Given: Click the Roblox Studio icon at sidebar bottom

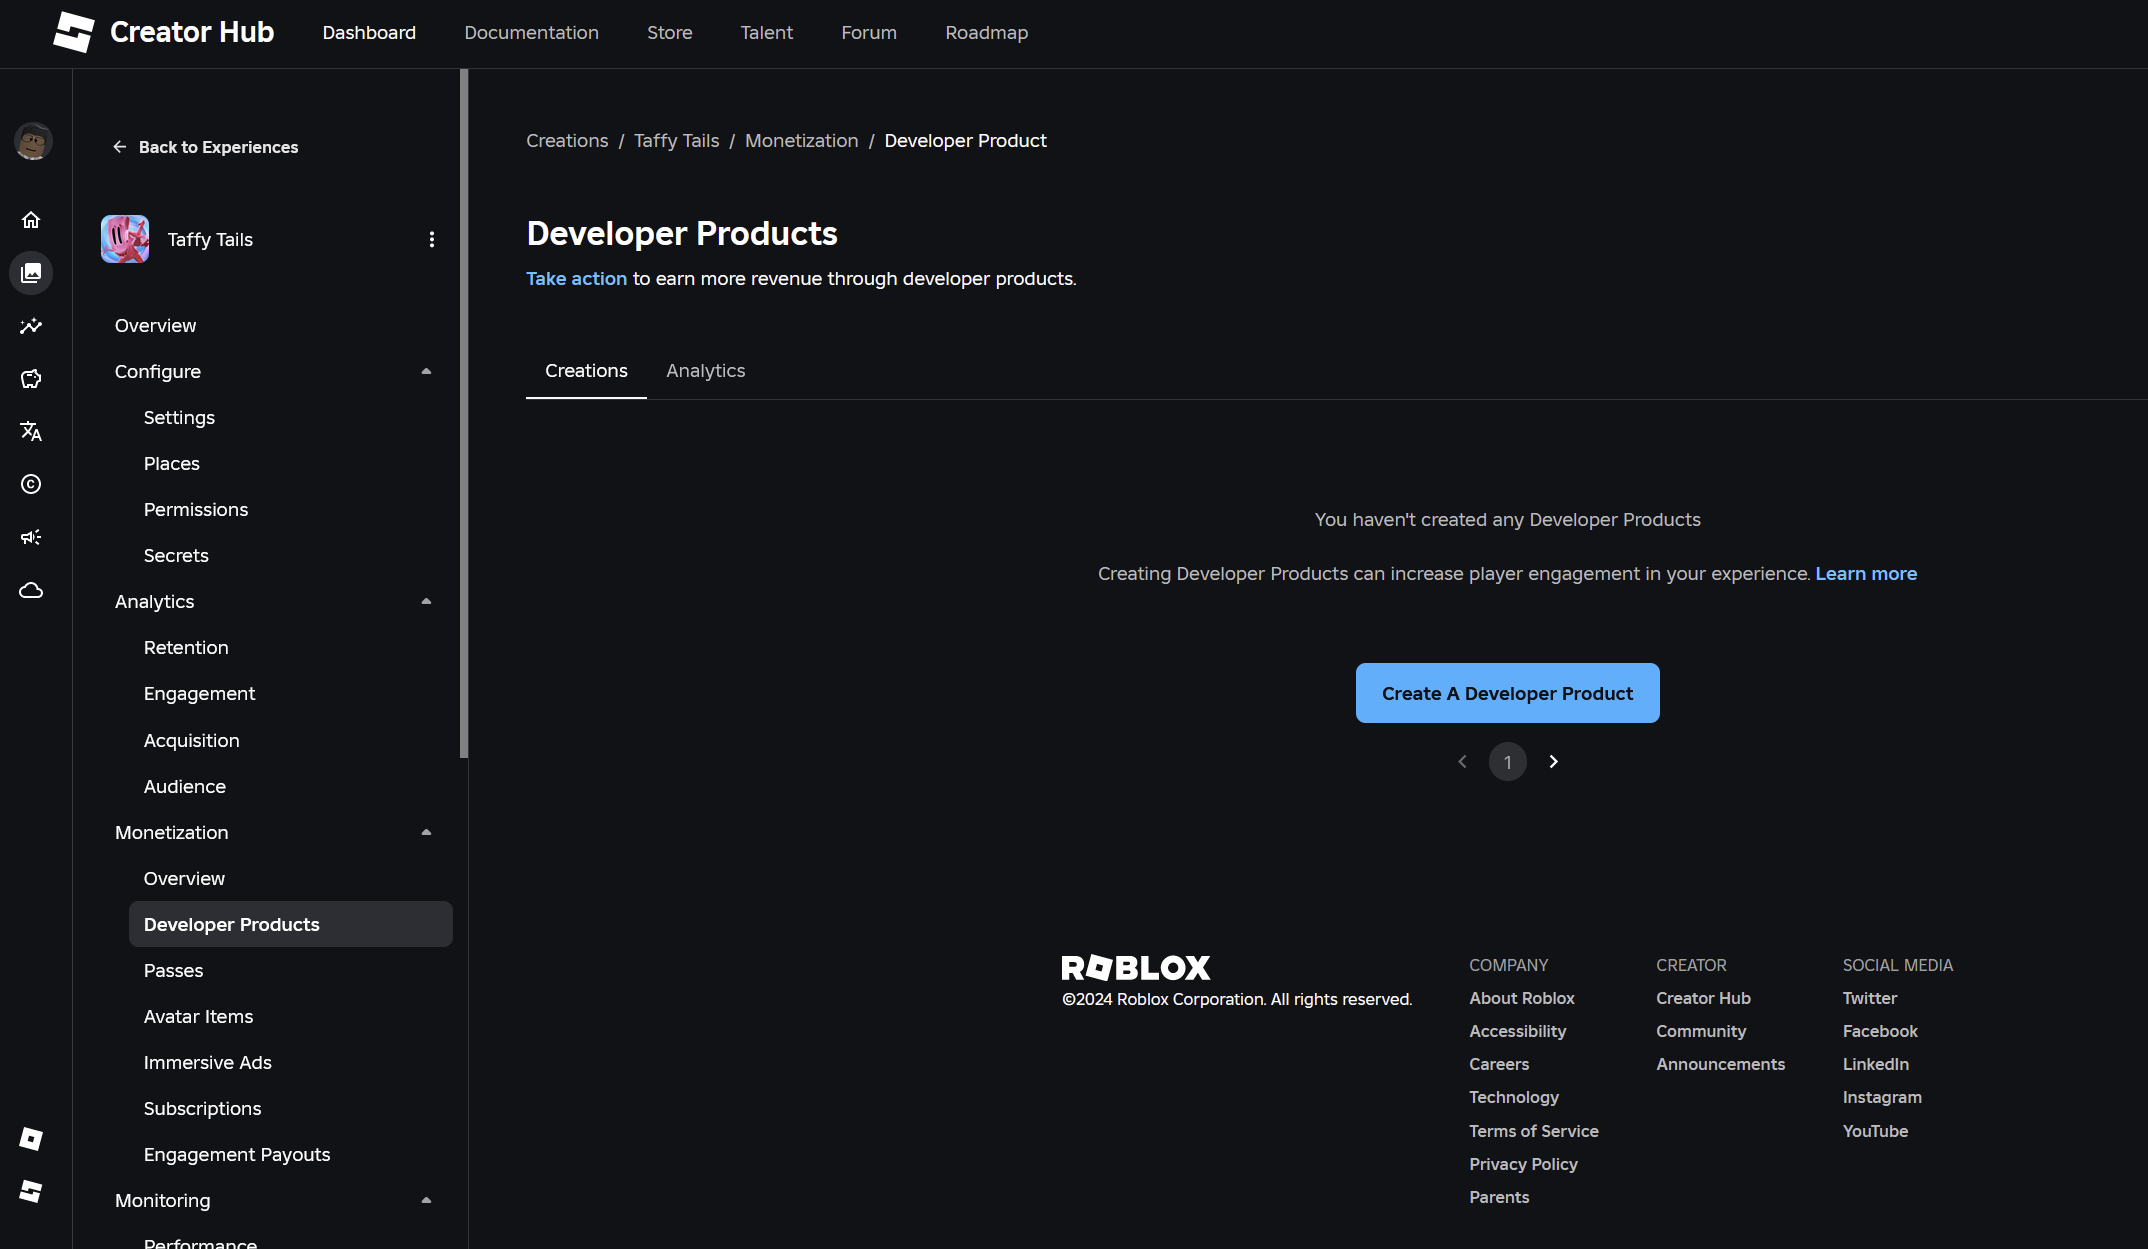Looking at the screenshot, I should click(x=31, y=1191).
